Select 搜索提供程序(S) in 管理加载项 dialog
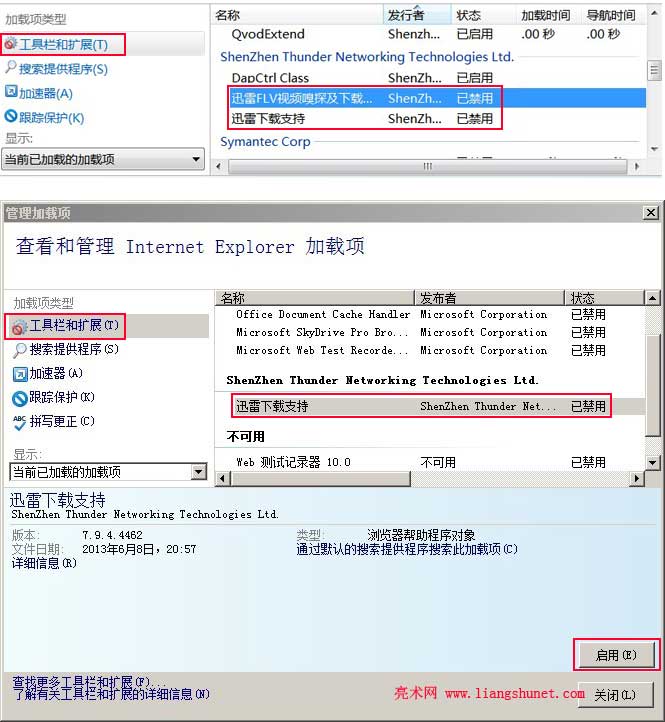Screen dimensions: 665x722 click(x=74, y=349)
